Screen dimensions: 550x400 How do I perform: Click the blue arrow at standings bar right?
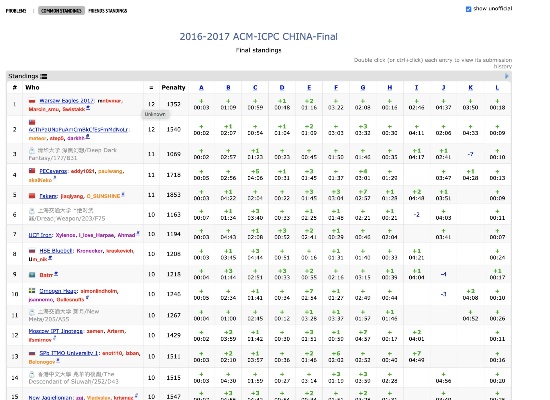pos(507,76)
